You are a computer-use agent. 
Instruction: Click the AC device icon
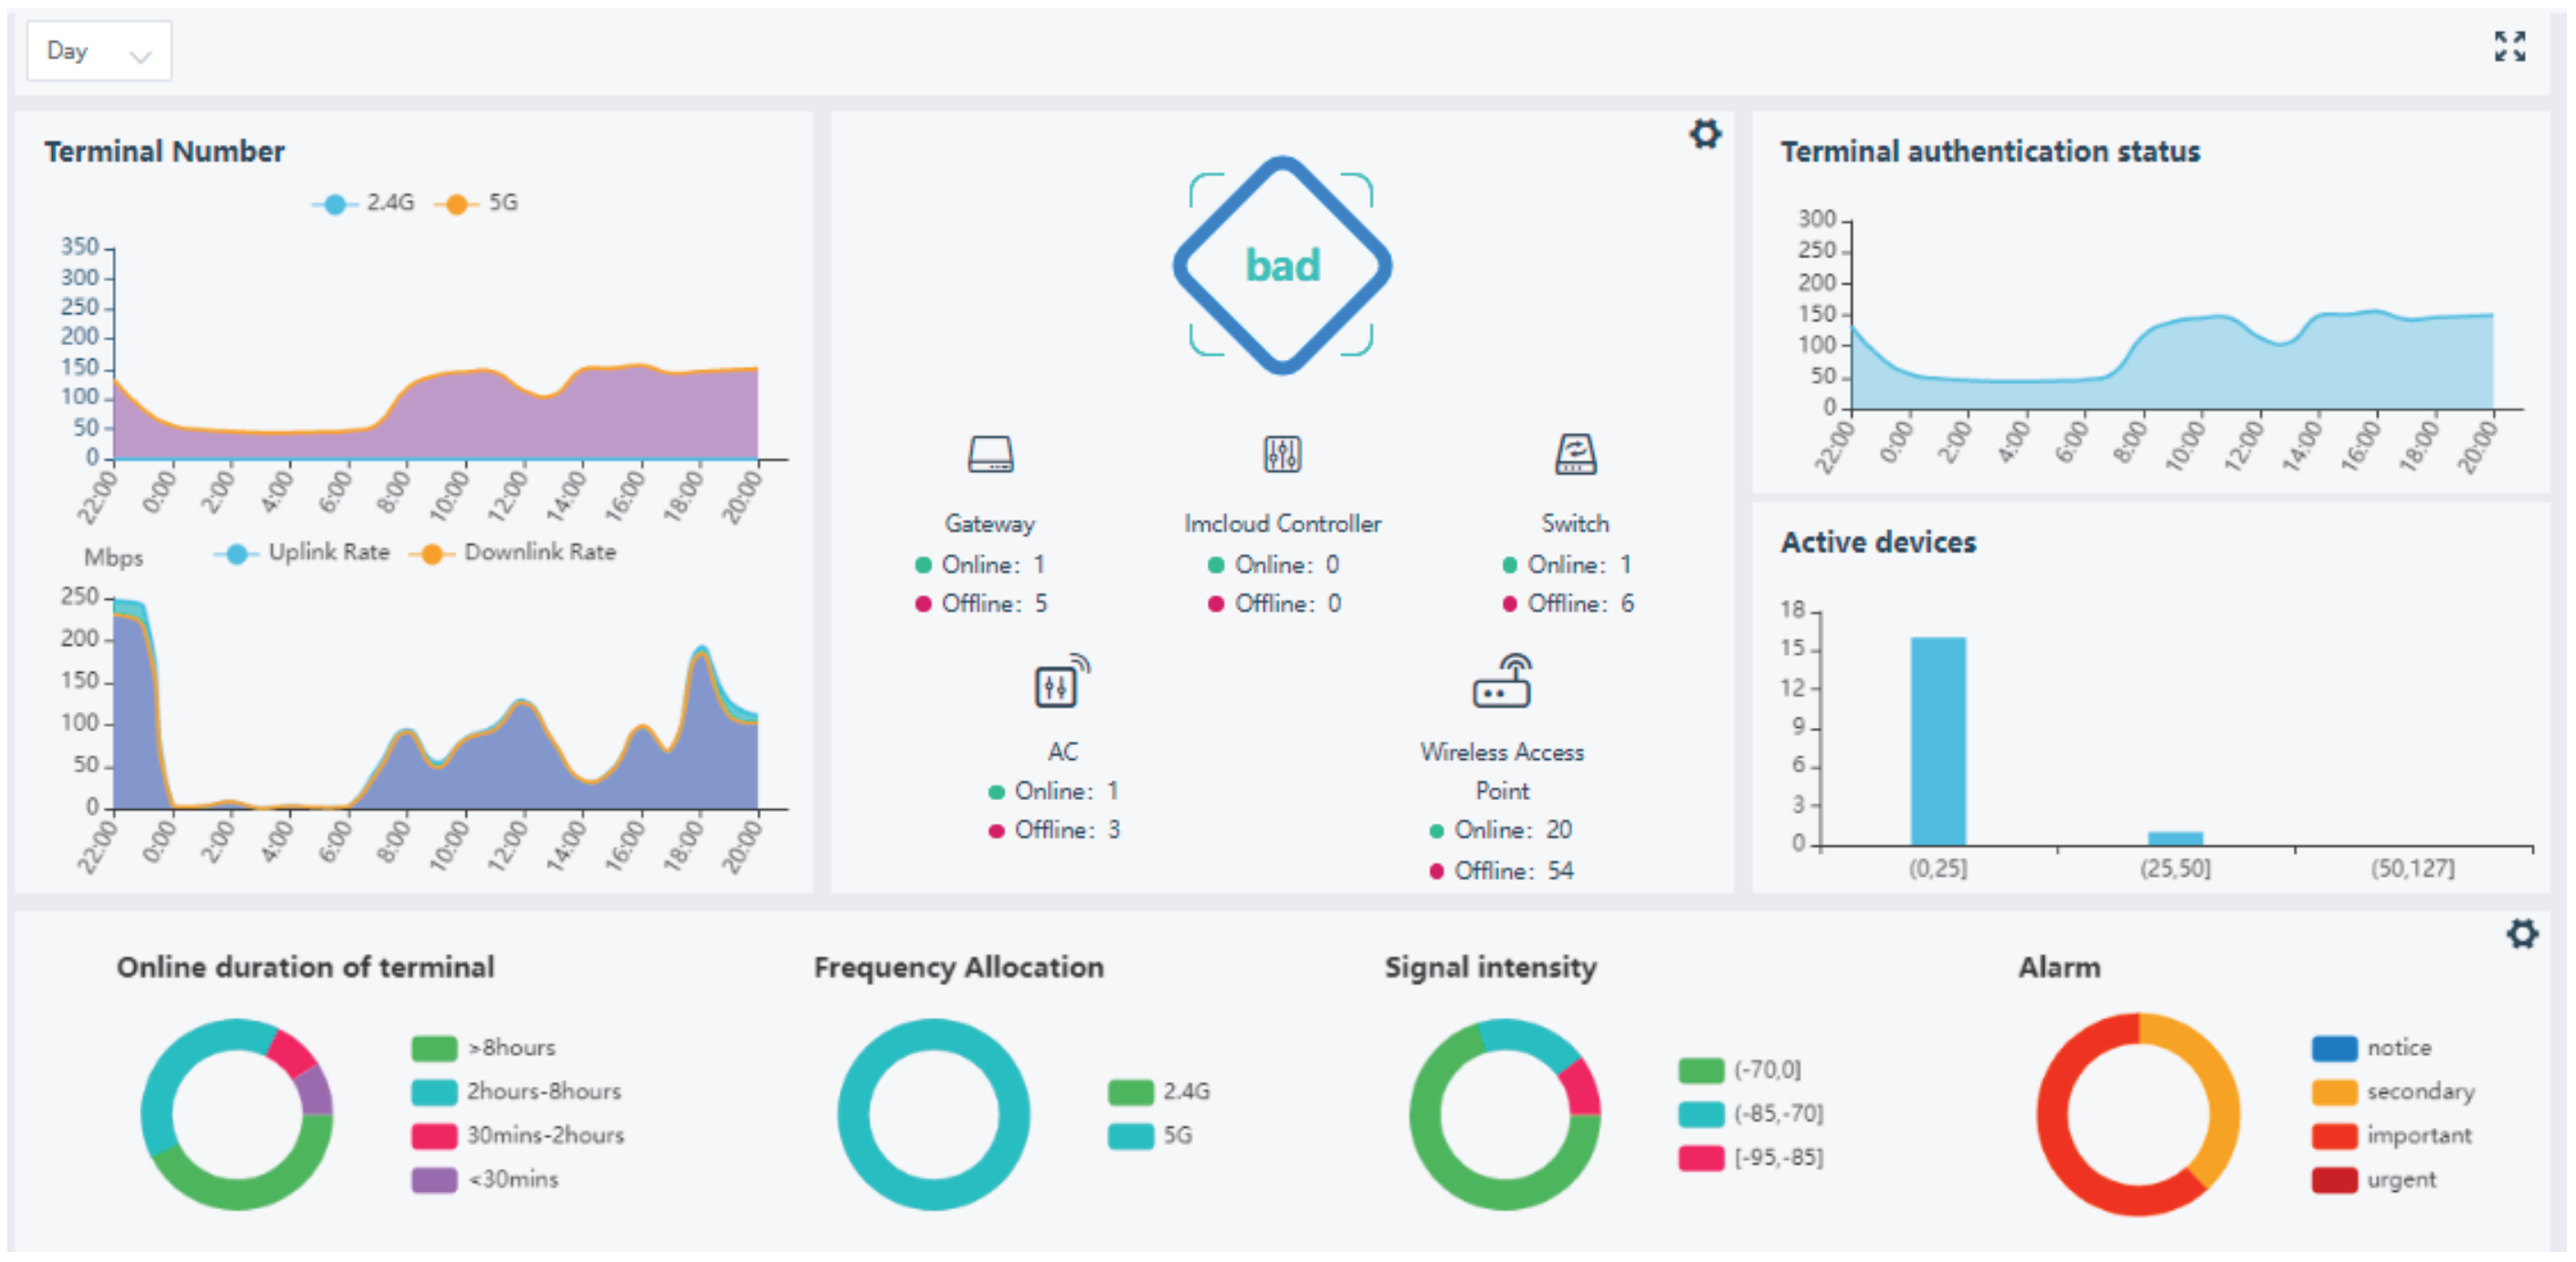(x=1055, y=682)
